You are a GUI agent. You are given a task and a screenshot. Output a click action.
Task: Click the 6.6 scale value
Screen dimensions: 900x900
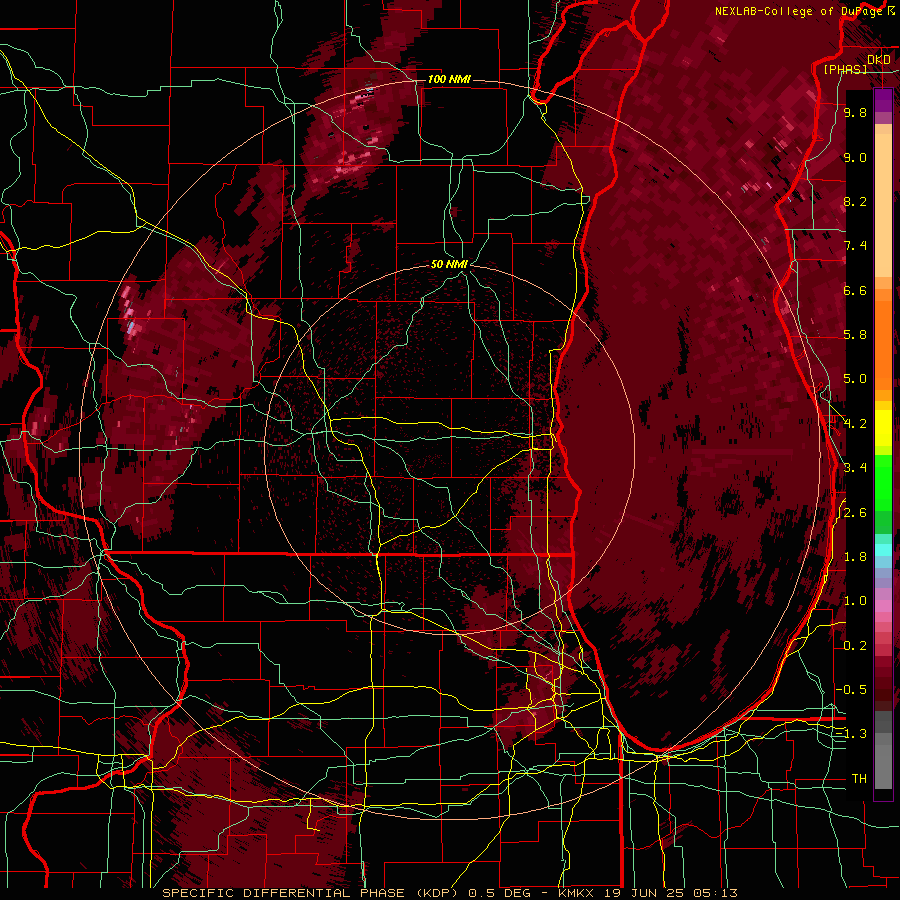(x=855, y=290)
